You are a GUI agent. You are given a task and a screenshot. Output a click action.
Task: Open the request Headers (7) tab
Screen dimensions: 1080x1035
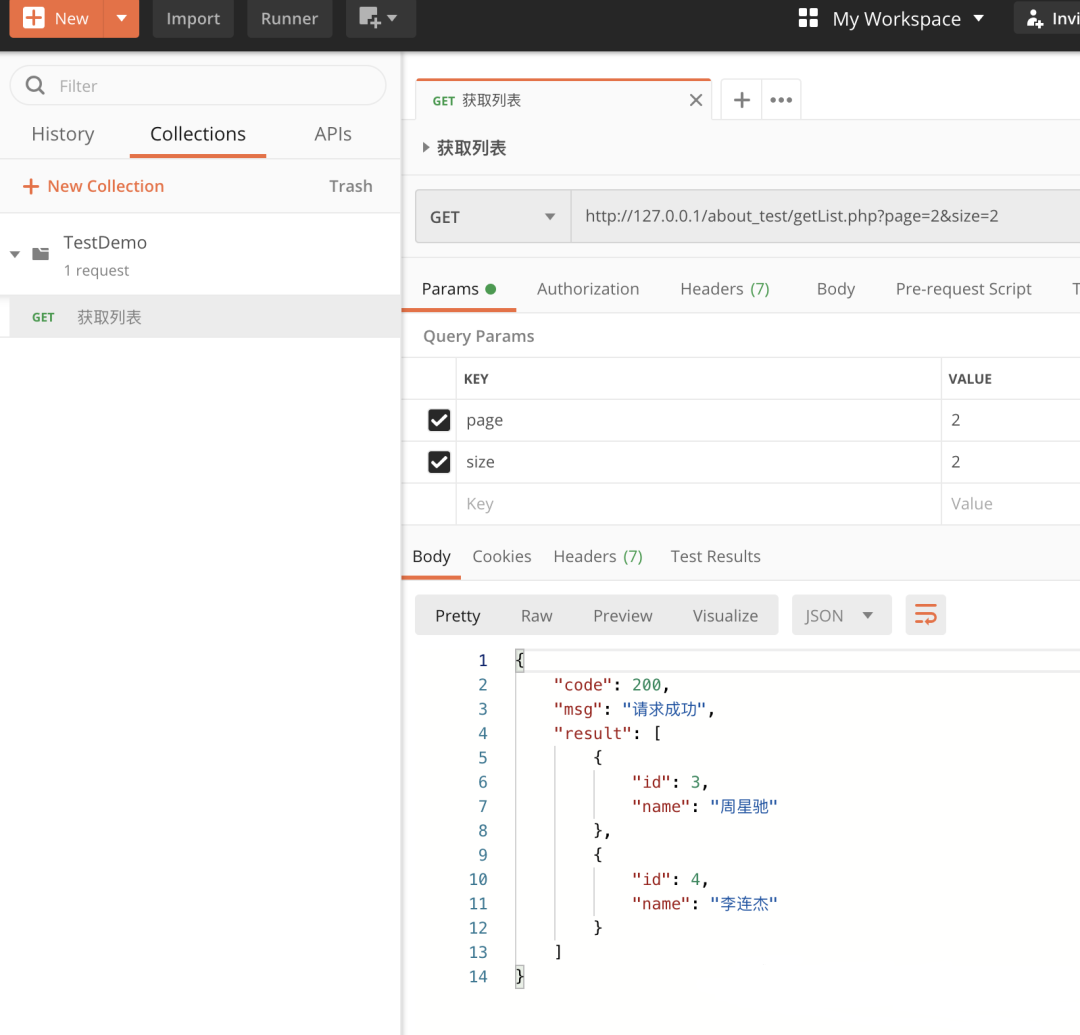(x=725, y=289)
